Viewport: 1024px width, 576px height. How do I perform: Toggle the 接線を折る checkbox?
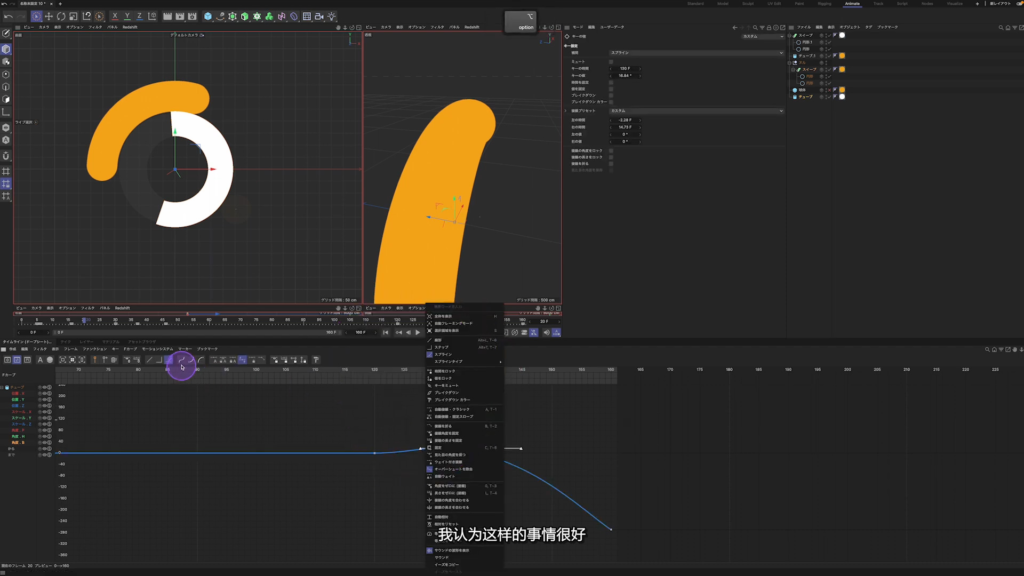[611, 162]
